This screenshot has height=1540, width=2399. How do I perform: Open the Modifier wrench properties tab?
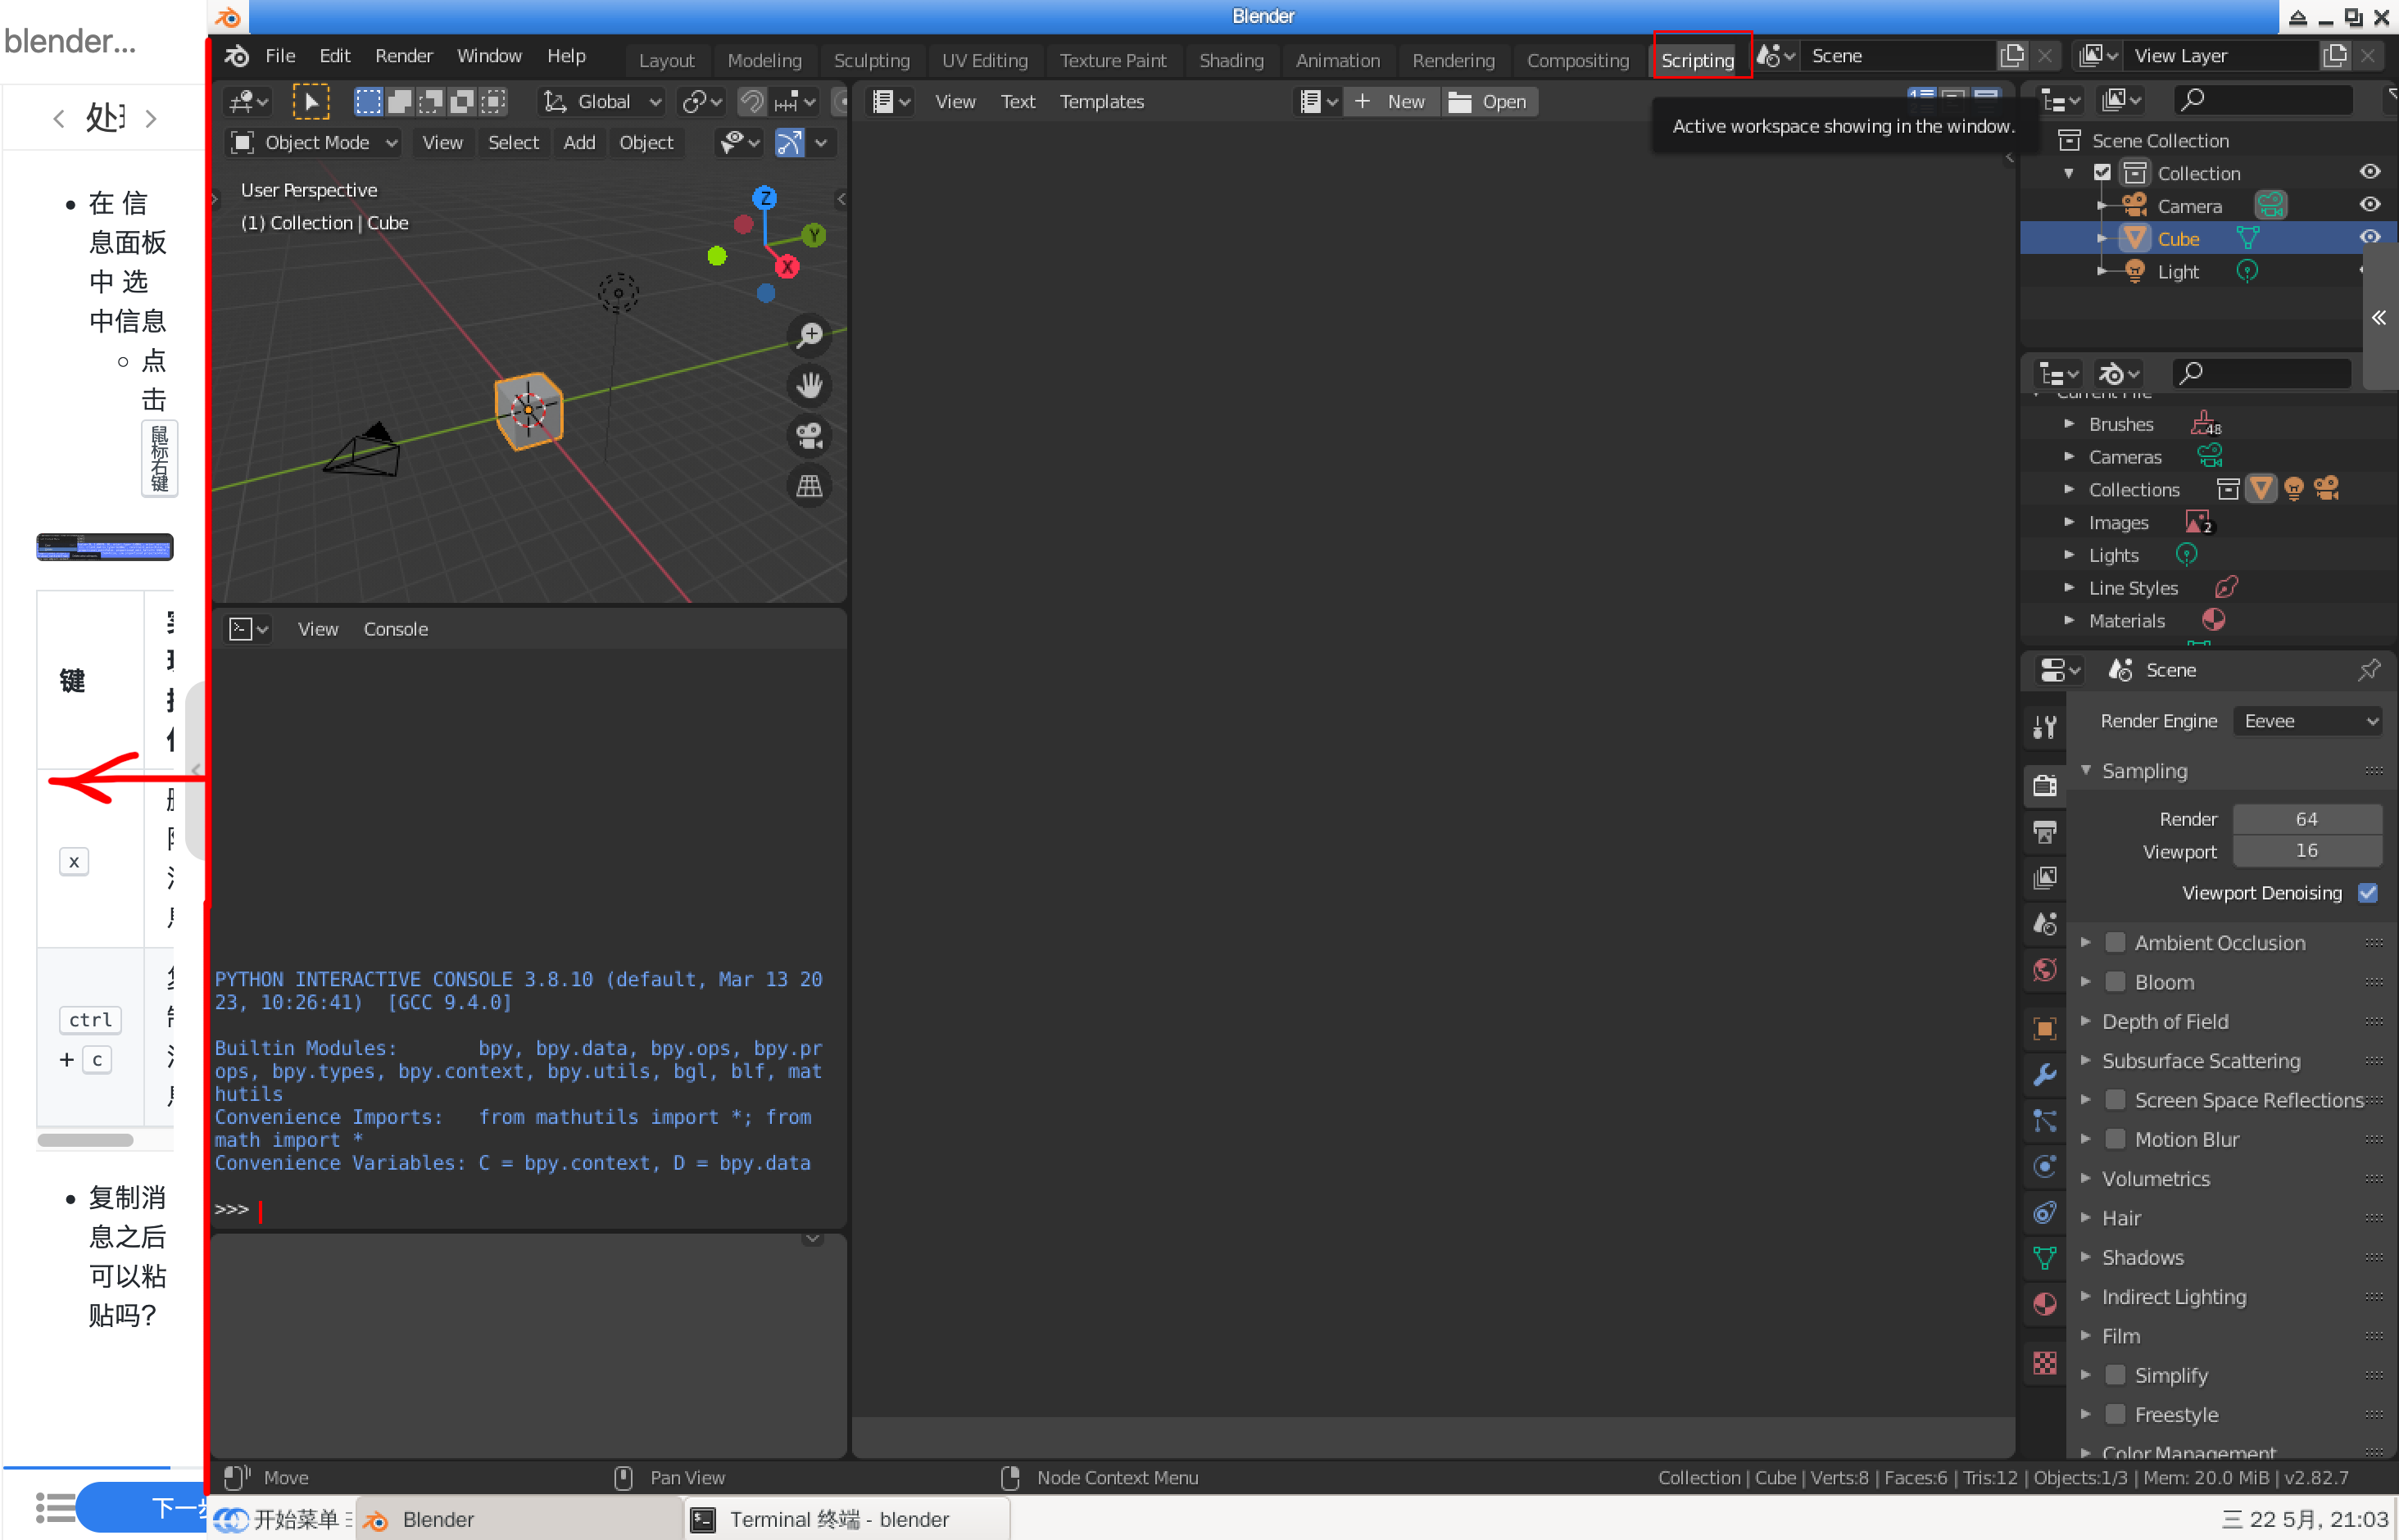pyautogui.click(x=2045, y=1075)
